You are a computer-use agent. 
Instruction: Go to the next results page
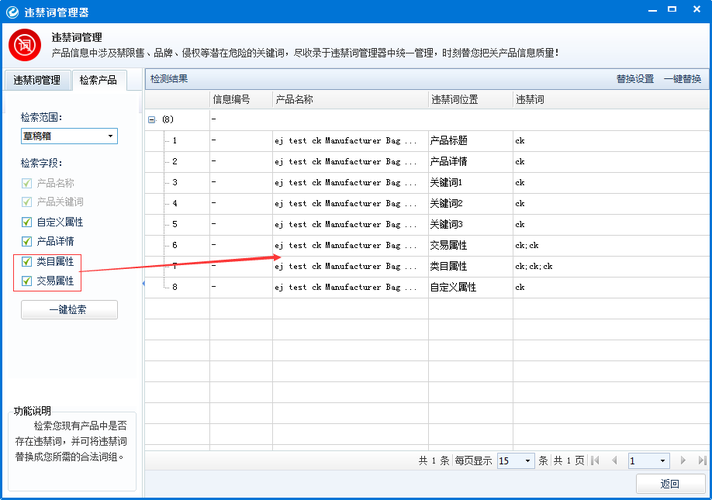pyautogui.click(x=683, y=460)
